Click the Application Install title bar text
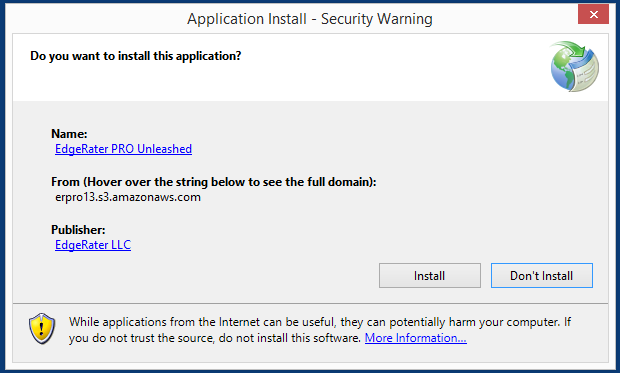The height and width of the screenshot is (373, 620). 310,19
